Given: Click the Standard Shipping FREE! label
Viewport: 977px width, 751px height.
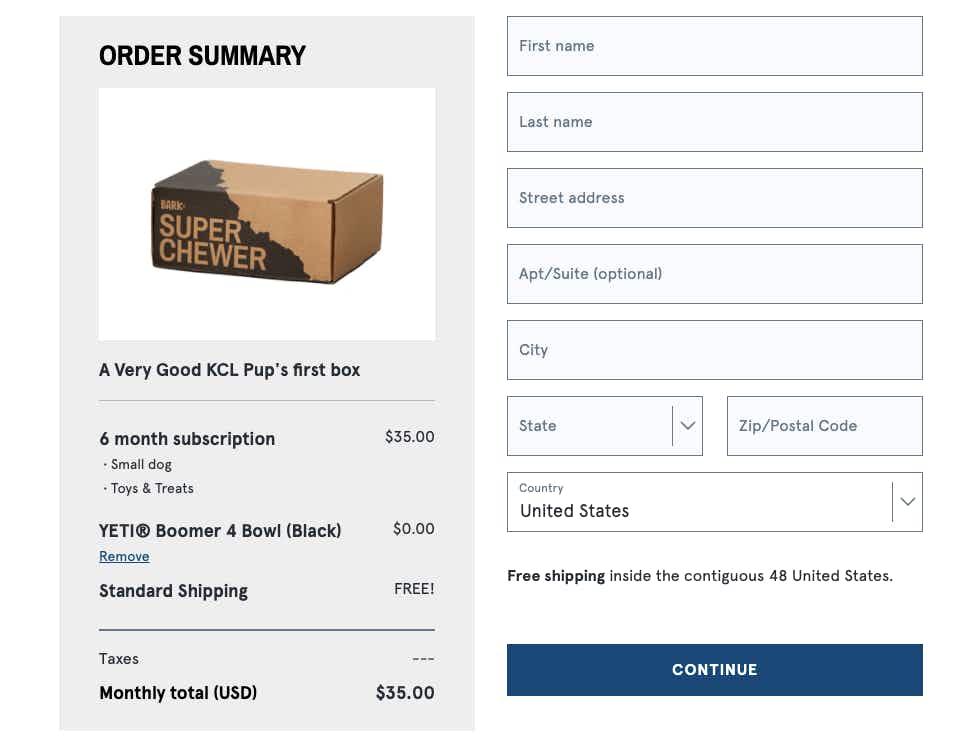Looking at the screenshot, I should 414,589.
